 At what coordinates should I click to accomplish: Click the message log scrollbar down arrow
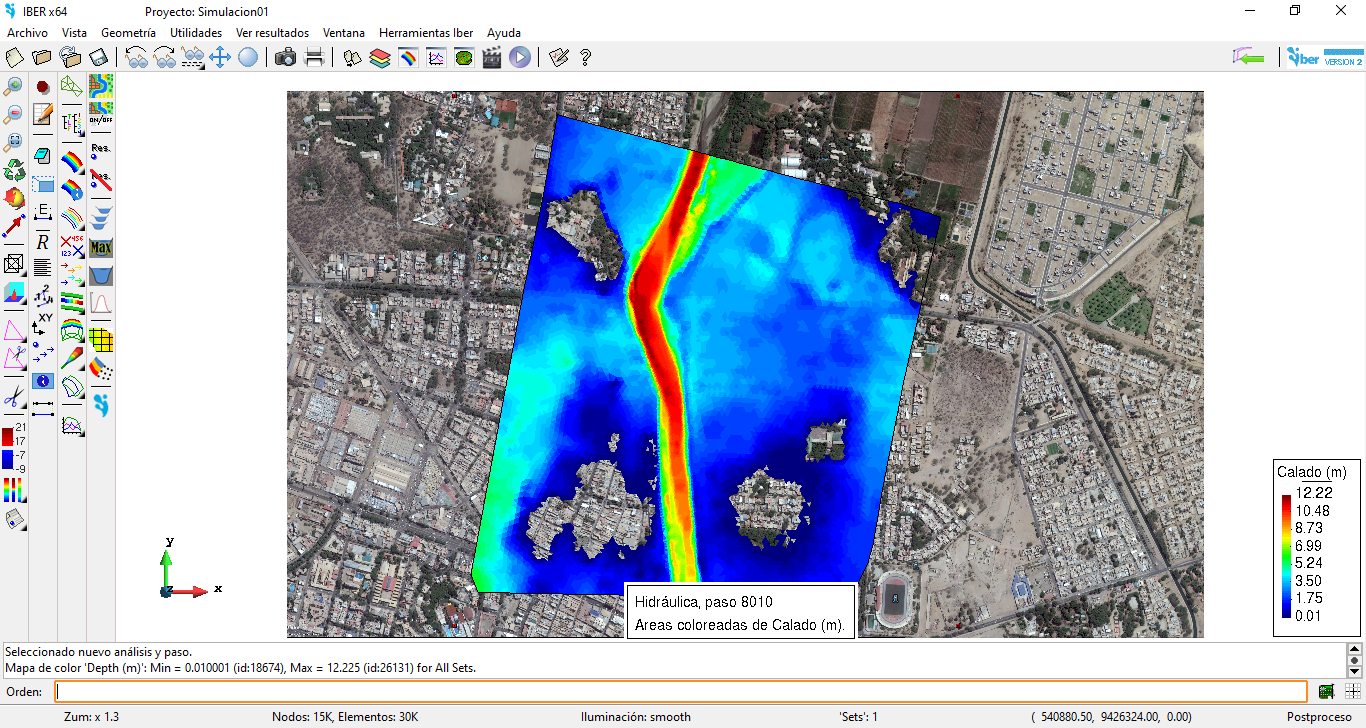1355,671
